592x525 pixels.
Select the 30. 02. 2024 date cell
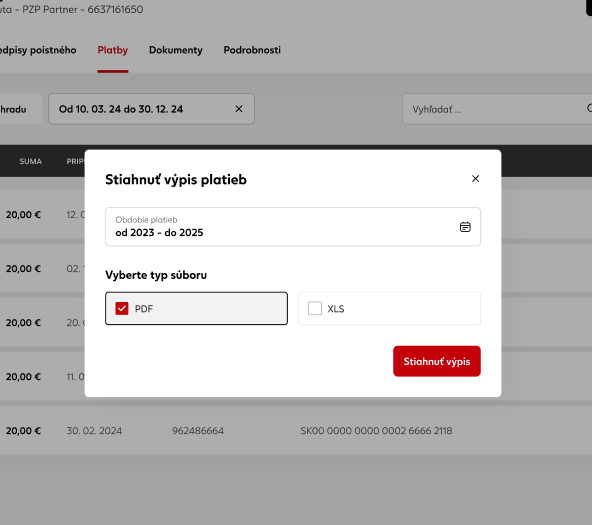pos(94,431)
